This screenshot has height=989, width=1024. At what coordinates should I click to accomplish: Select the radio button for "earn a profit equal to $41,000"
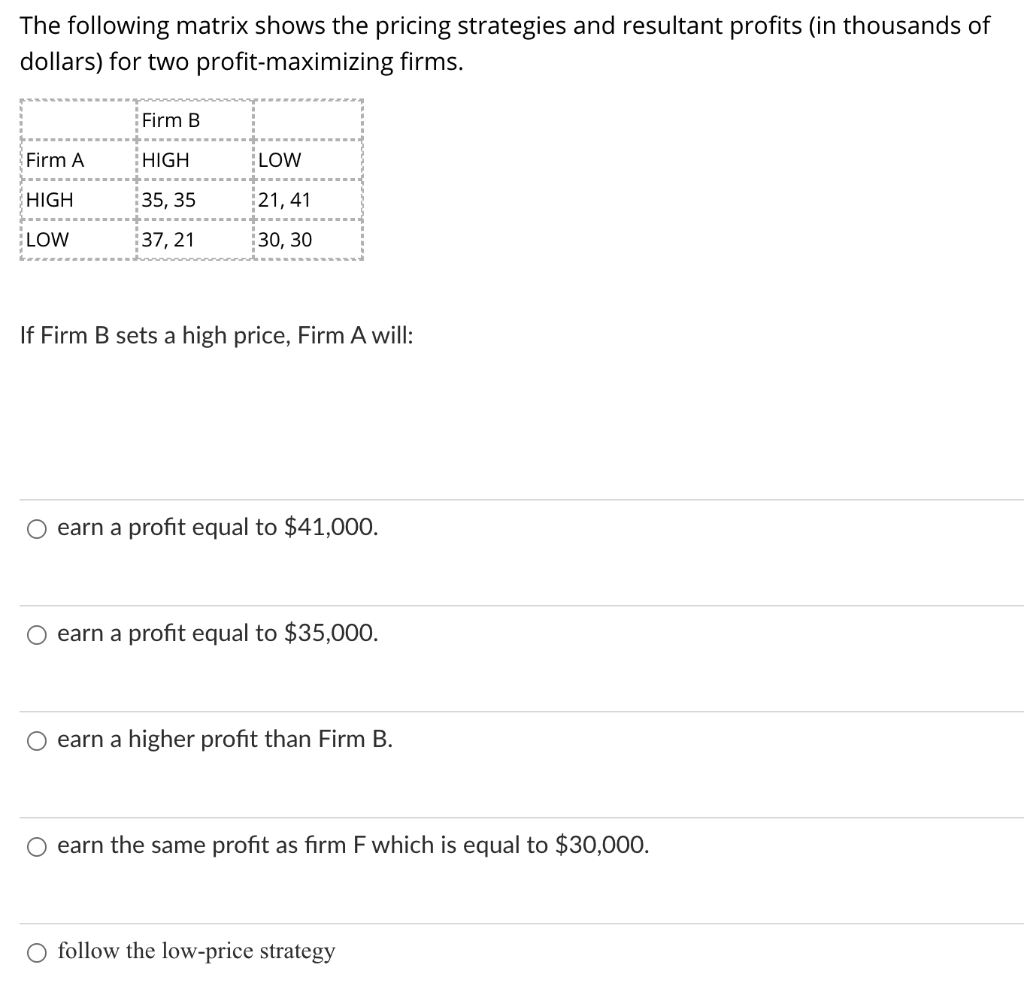tap(37, 528)
